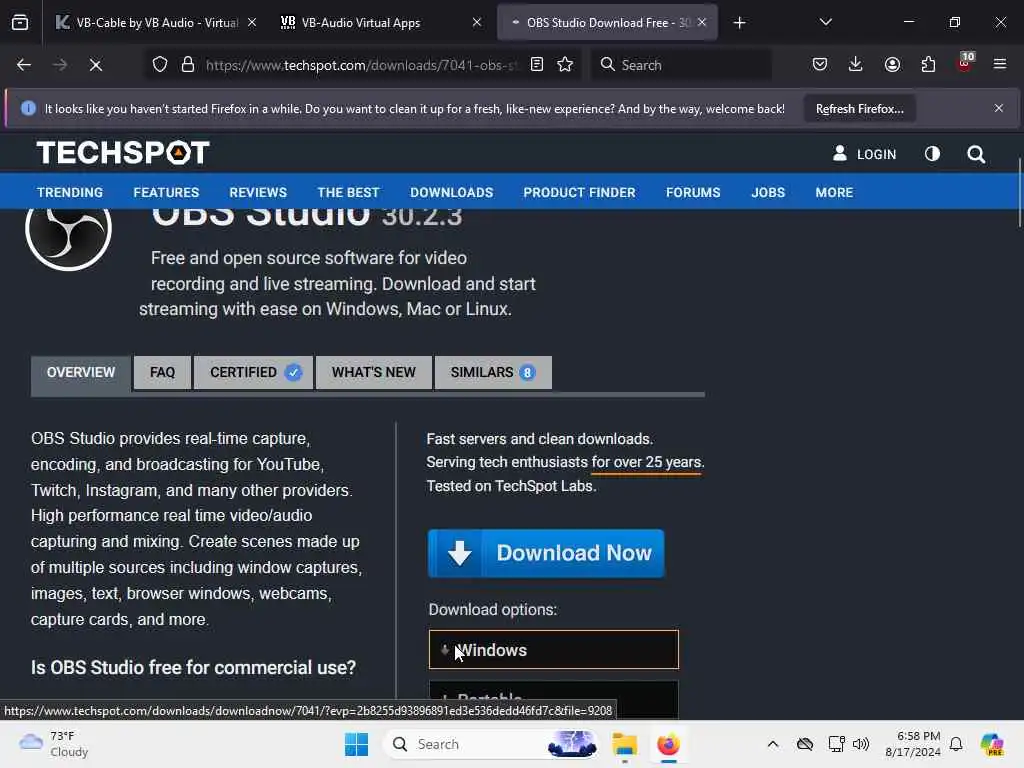Click Firefox icon in taskbar
Image resolution: width=1024 pixels, height=768 pixels.
point(668,744)
